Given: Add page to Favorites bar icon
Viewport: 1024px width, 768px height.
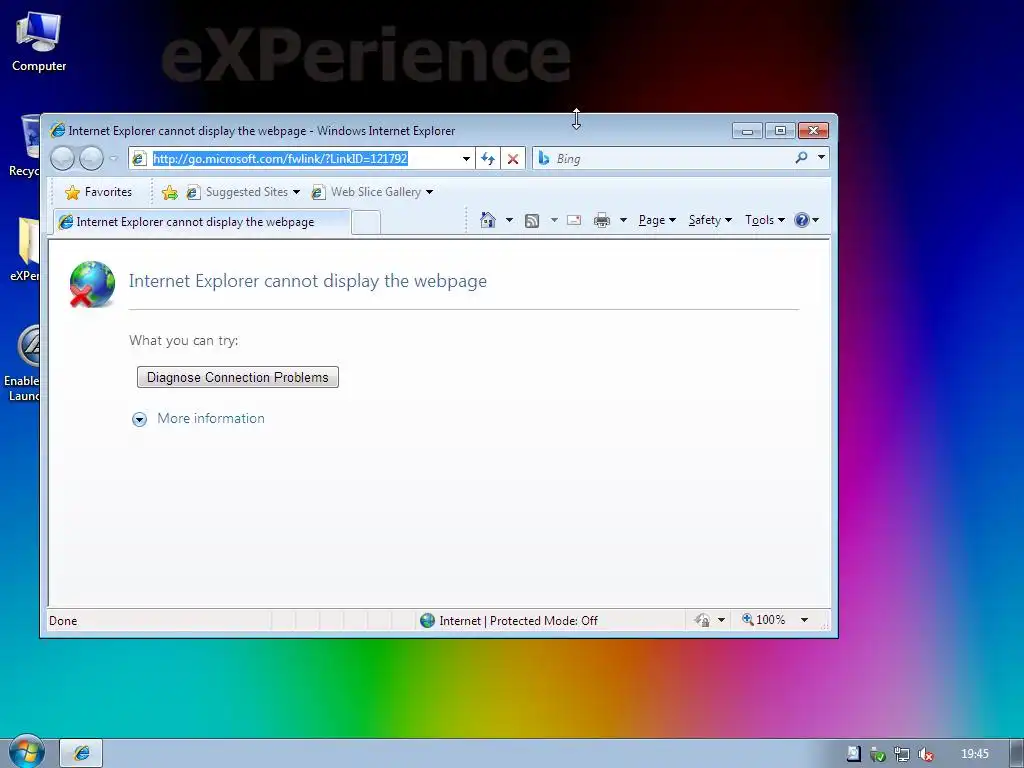Looking at the screenshot, I should (170, 192).
